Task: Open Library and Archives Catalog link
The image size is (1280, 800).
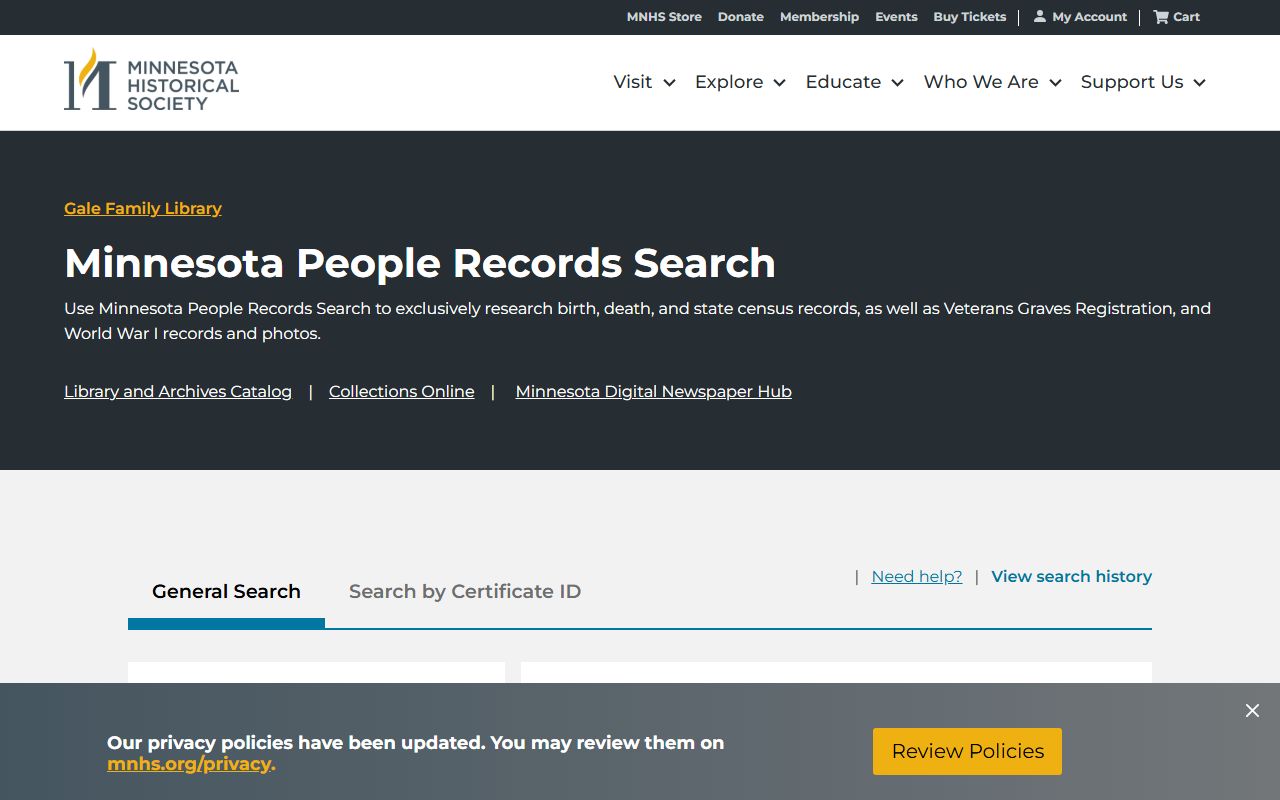Action: (178, 392)
